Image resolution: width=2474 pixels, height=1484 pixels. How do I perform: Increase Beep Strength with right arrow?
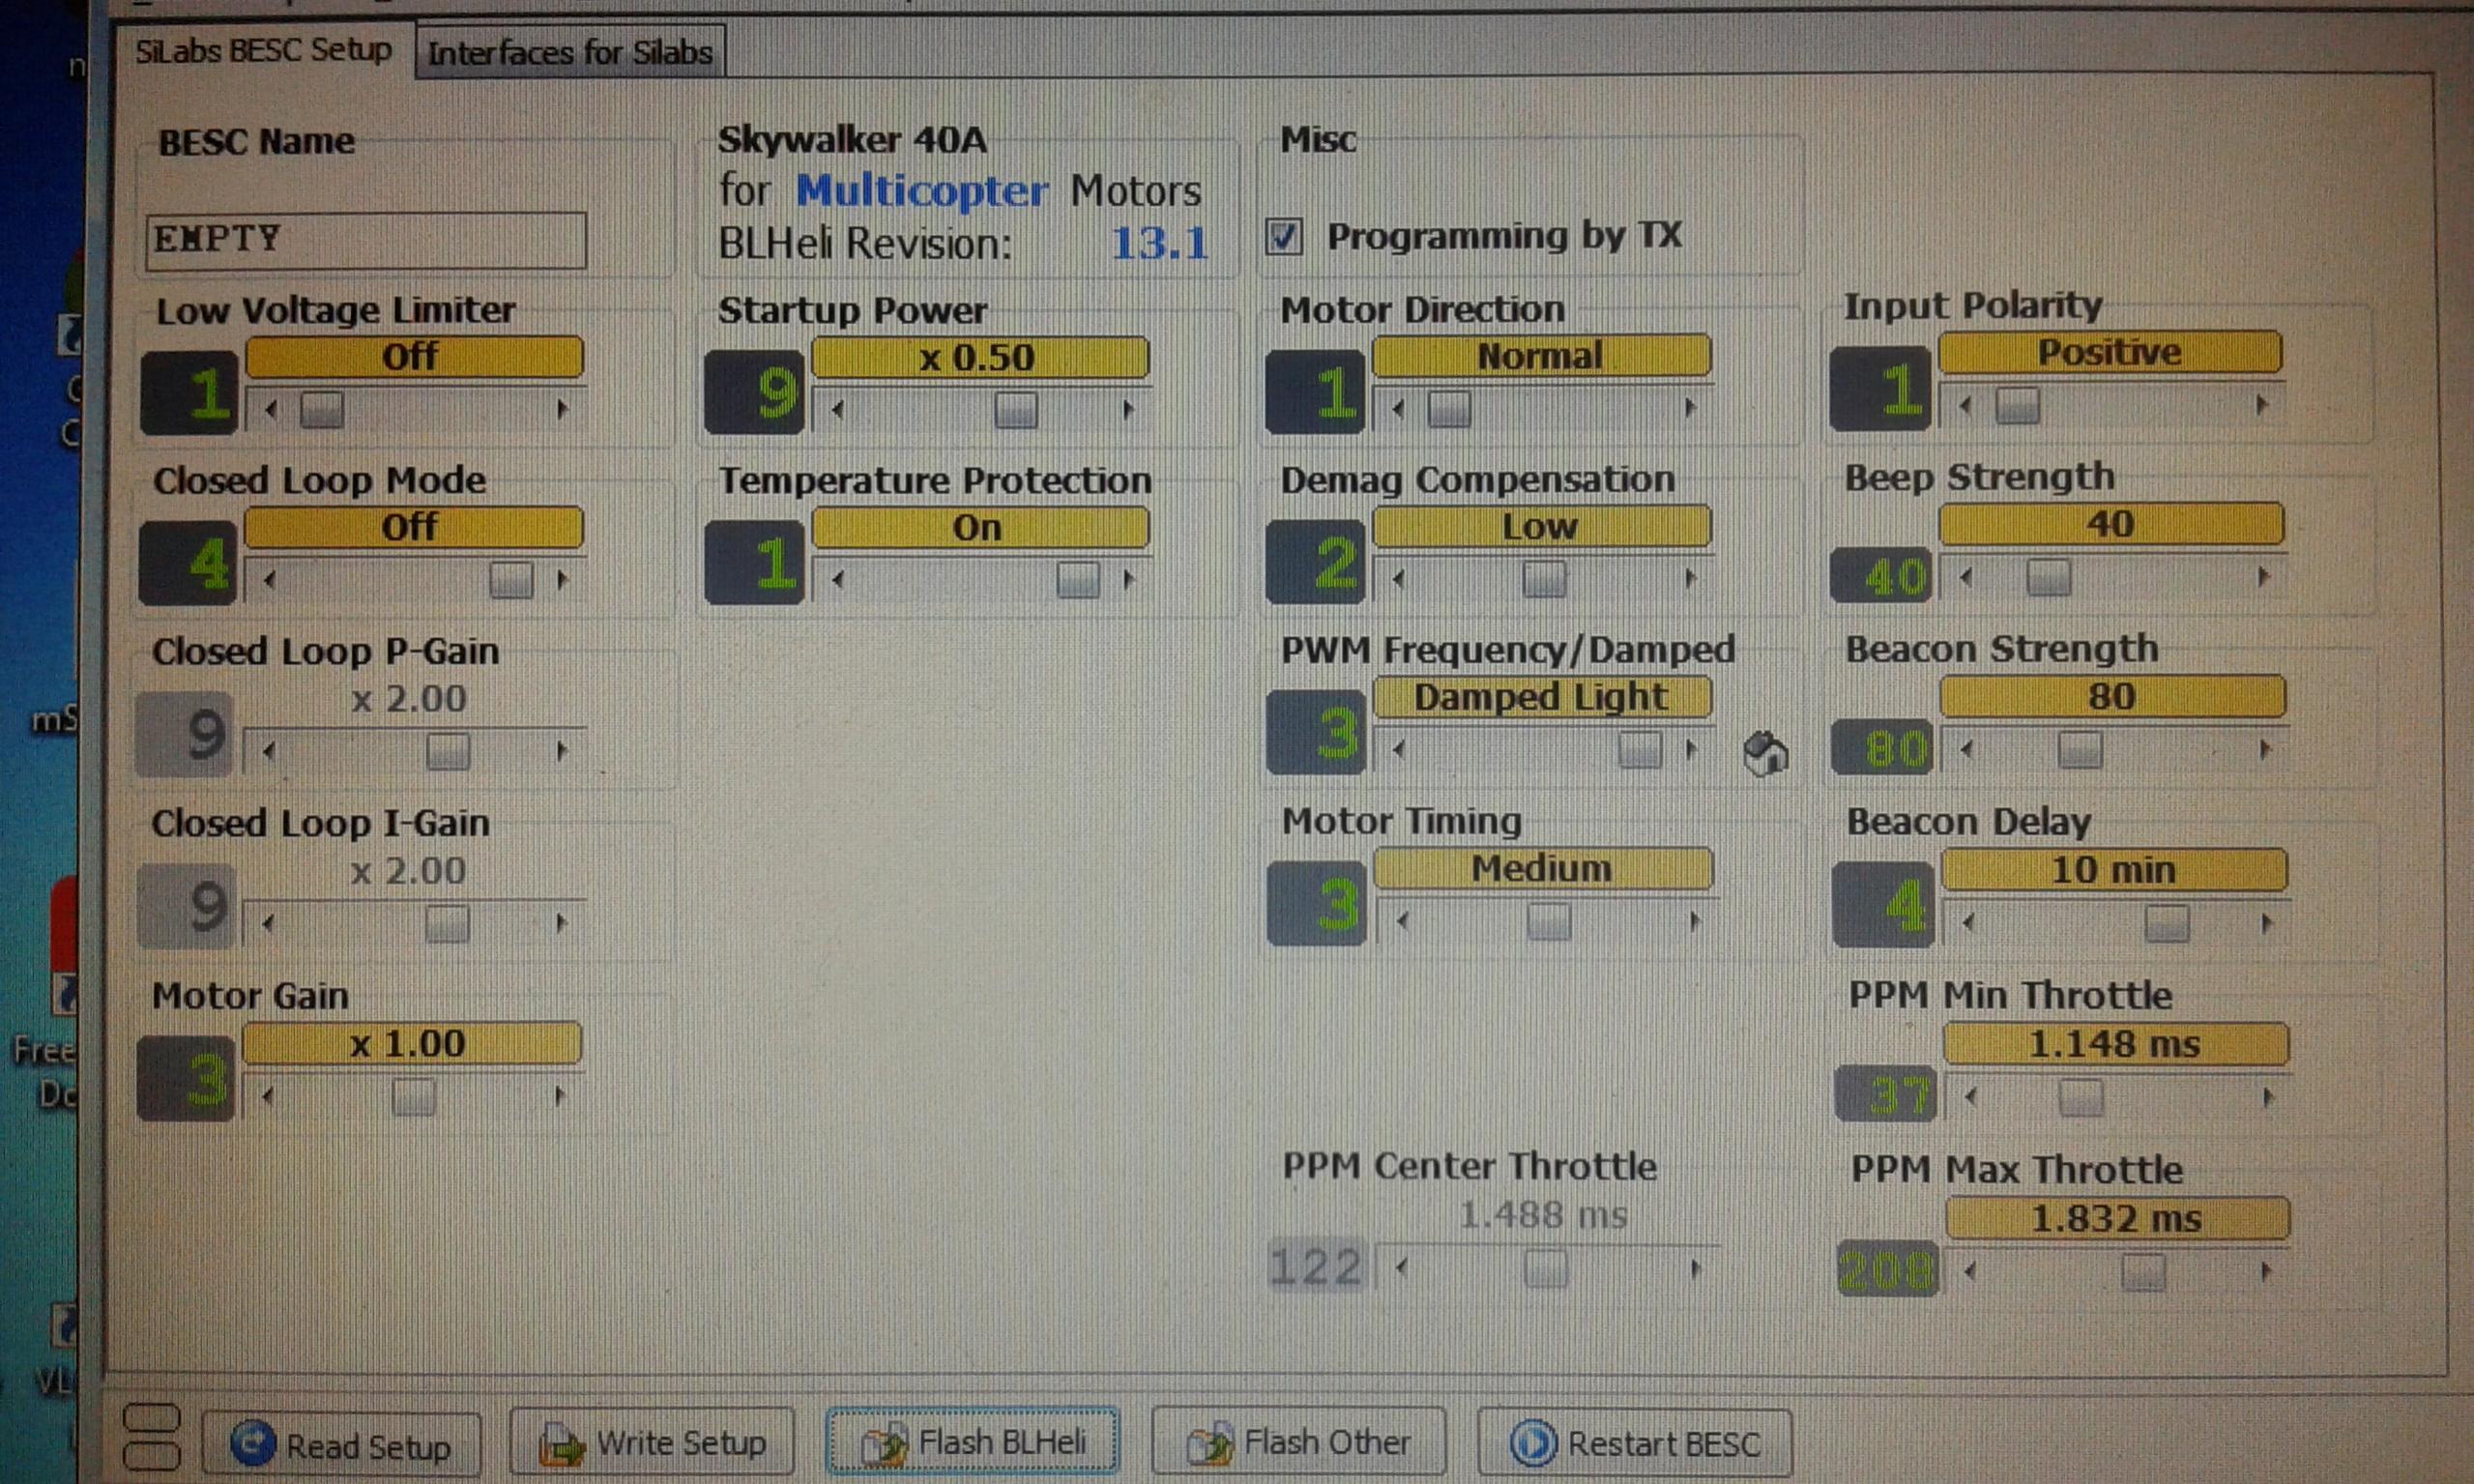pyautogui.click(x=2263, y=577)
